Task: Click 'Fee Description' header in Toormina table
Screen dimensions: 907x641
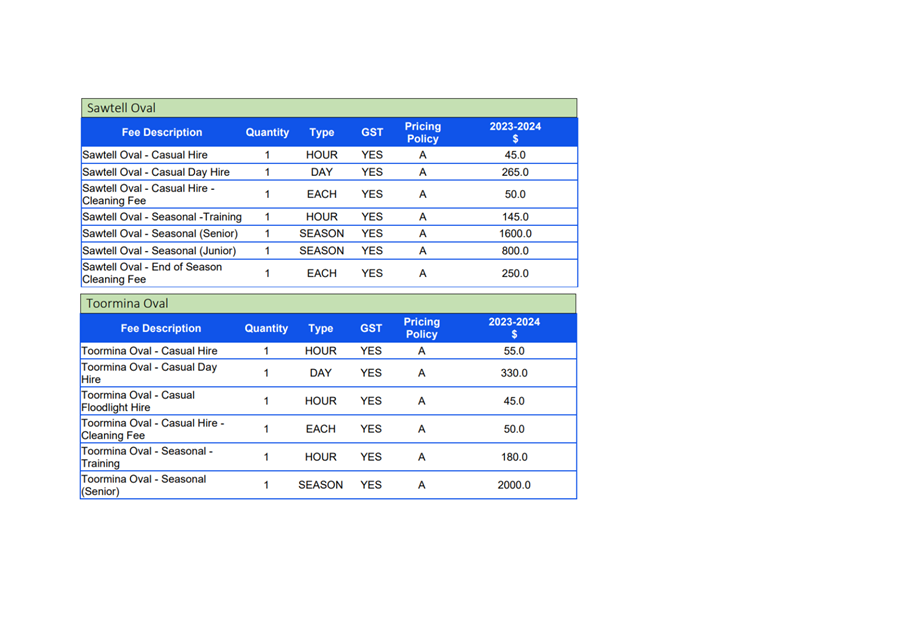Action: click(x=161, y=329)
